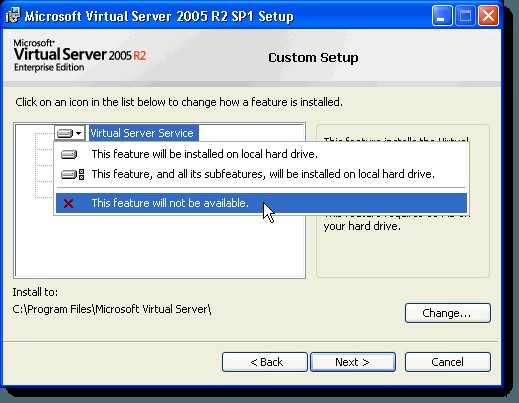This screenshot has height=403, width=519.
Task: Choose 'This feature will not be available'
Action: coord(261,203)
